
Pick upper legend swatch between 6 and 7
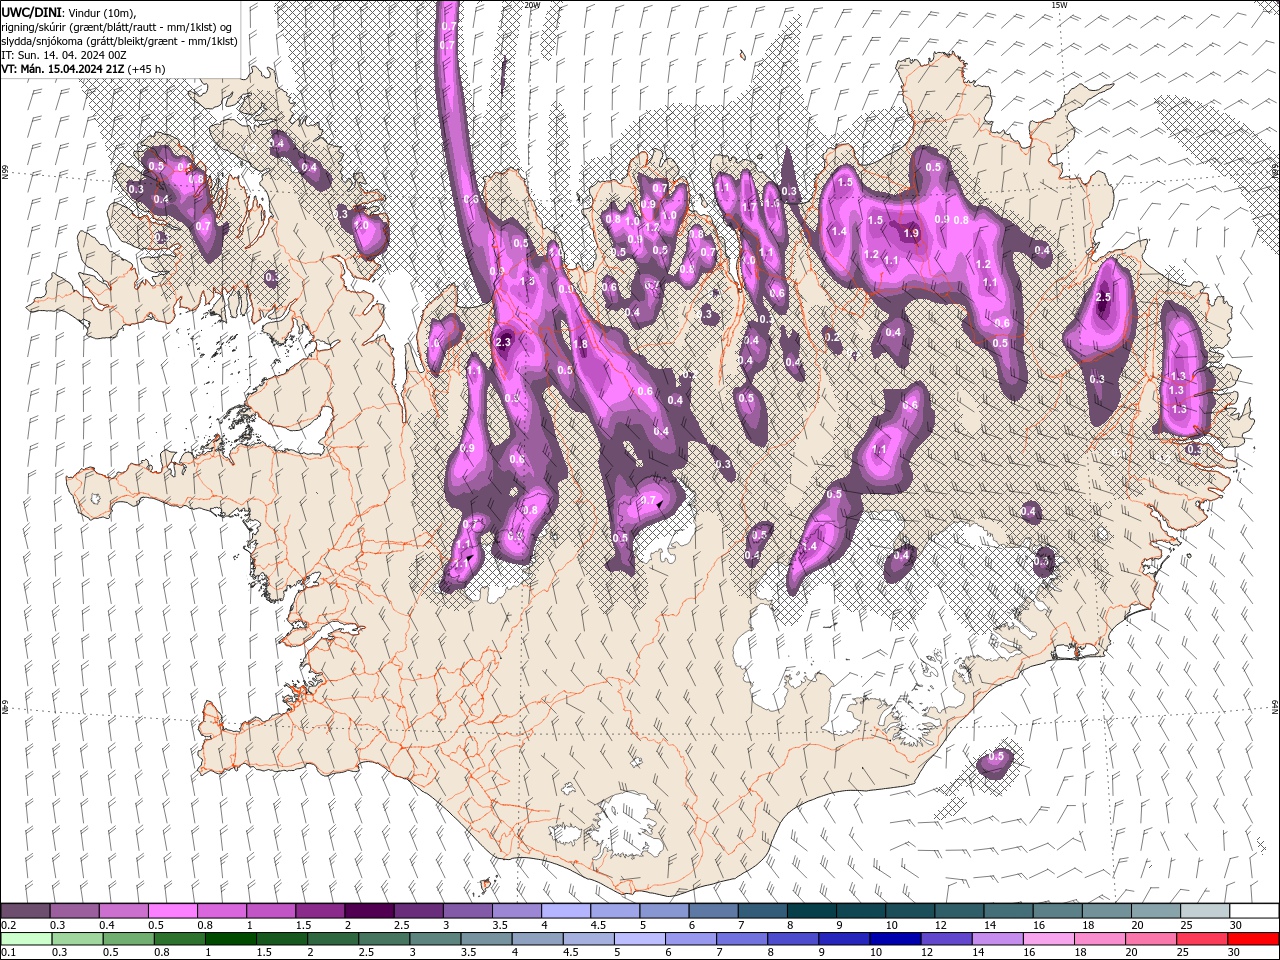coord(714,911)
